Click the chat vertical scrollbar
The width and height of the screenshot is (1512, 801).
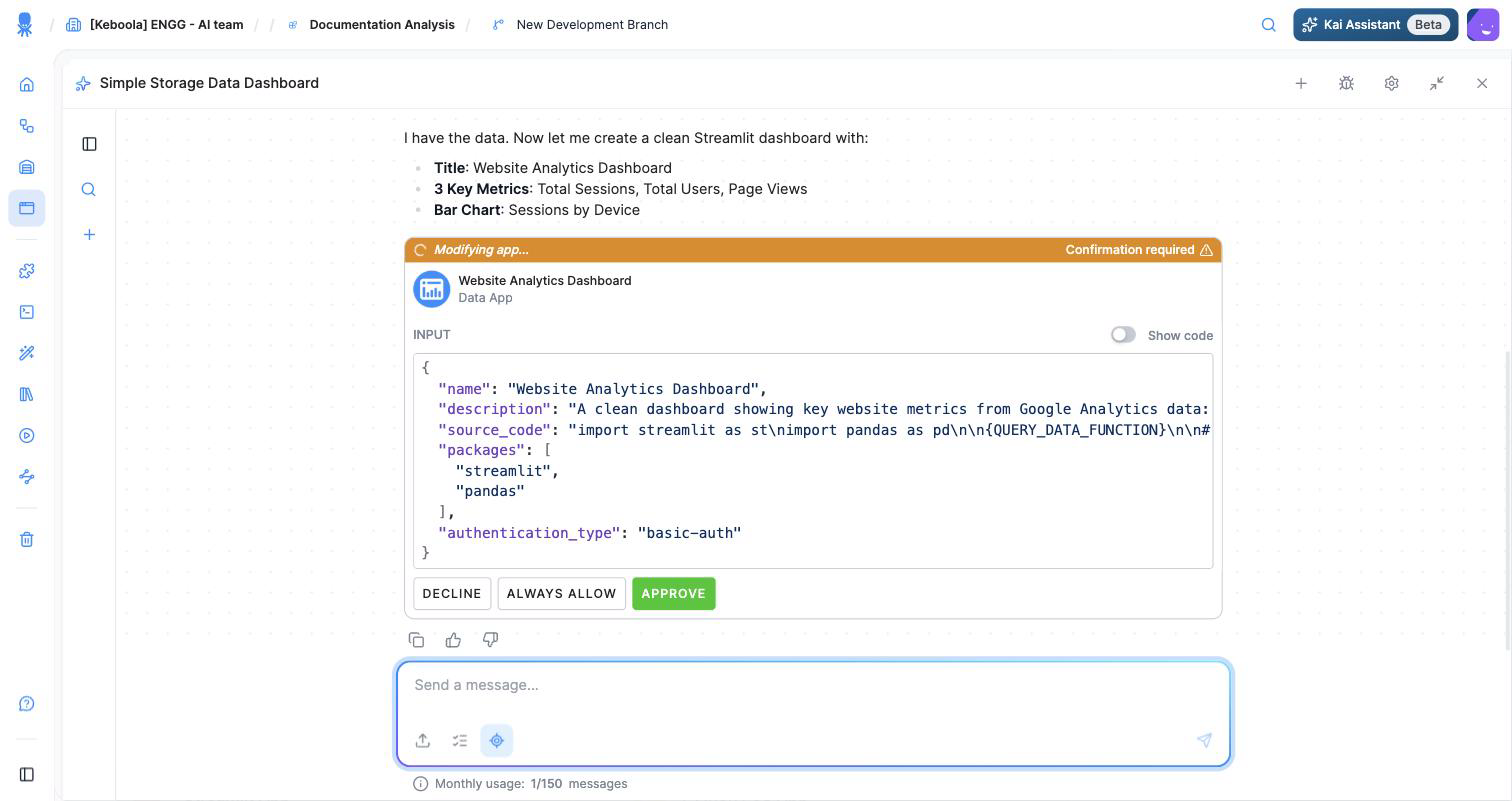tap(1507, 500)
